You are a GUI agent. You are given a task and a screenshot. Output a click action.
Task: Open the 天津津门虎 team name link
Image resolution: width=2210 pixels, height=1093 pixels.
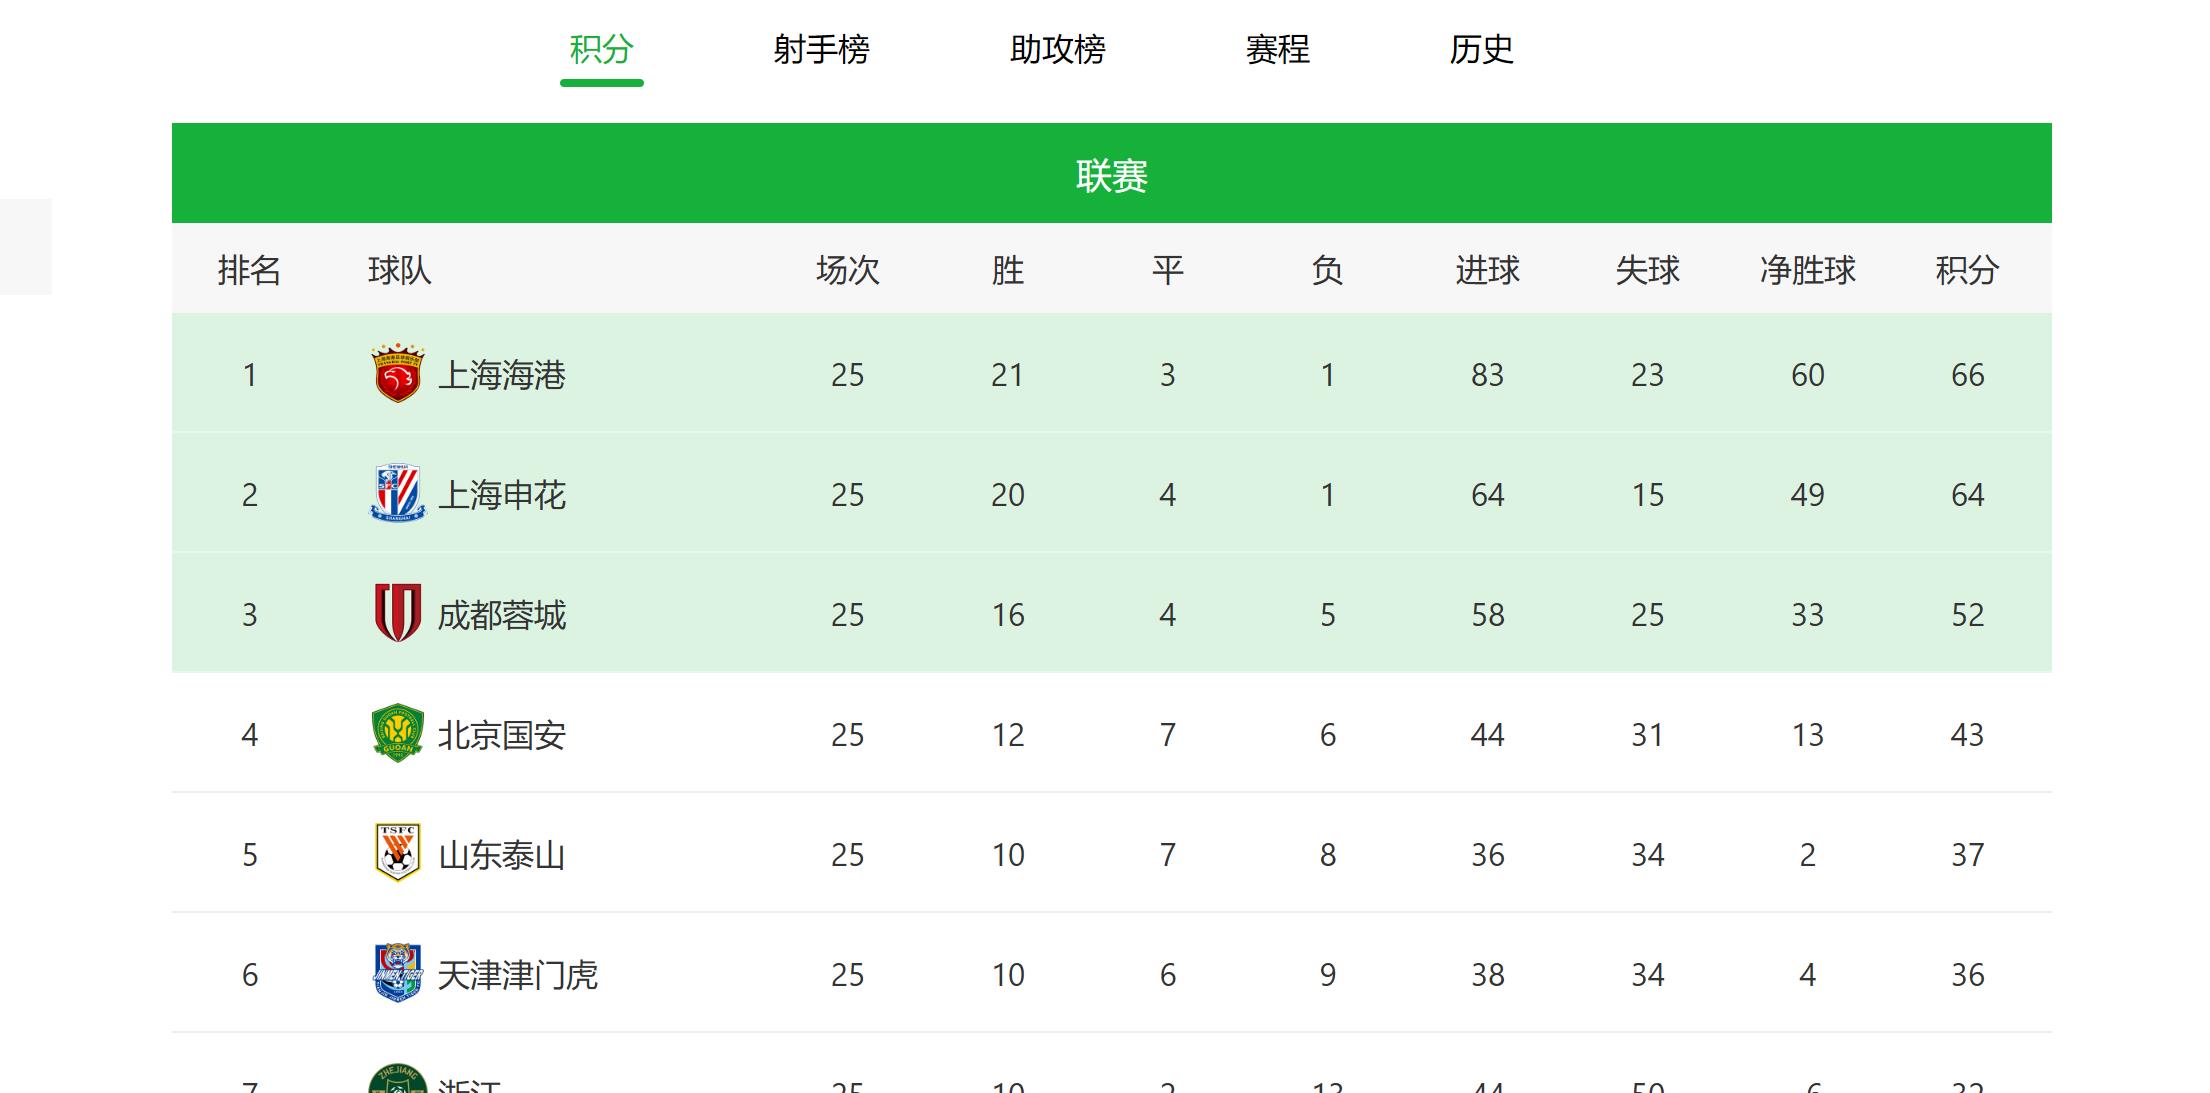(x=518, y=975)
